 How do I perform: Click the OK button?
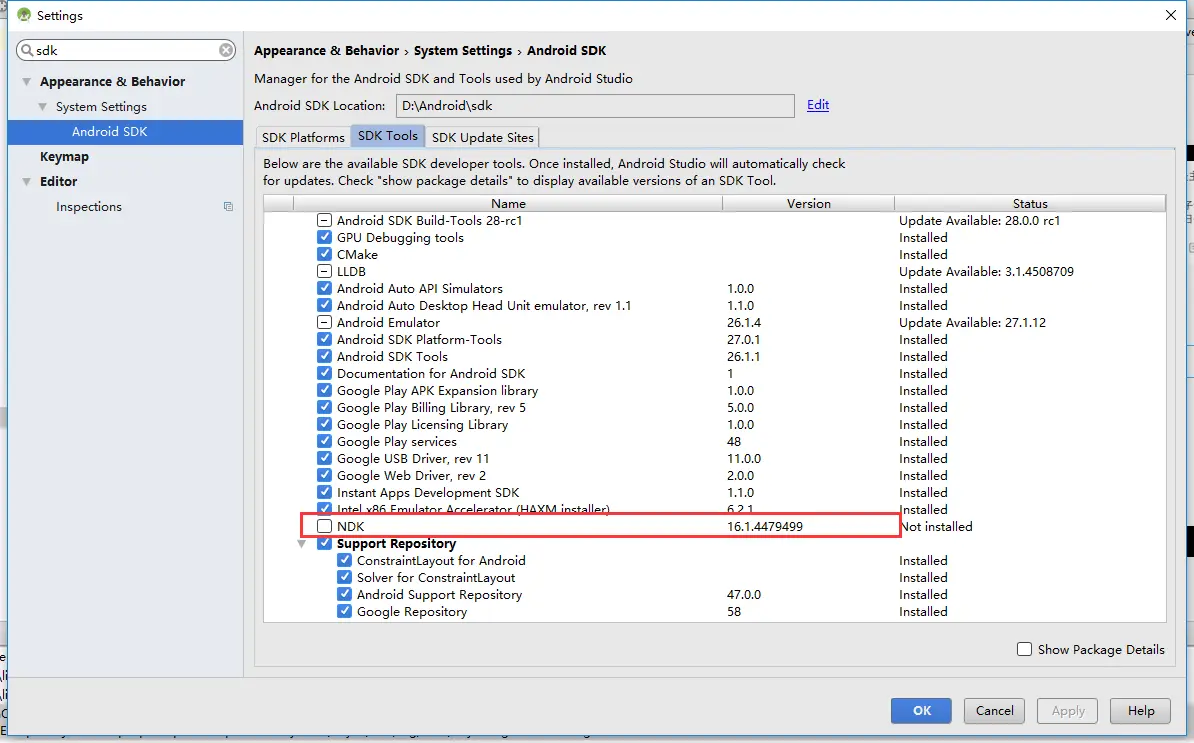tap(921, 710)
